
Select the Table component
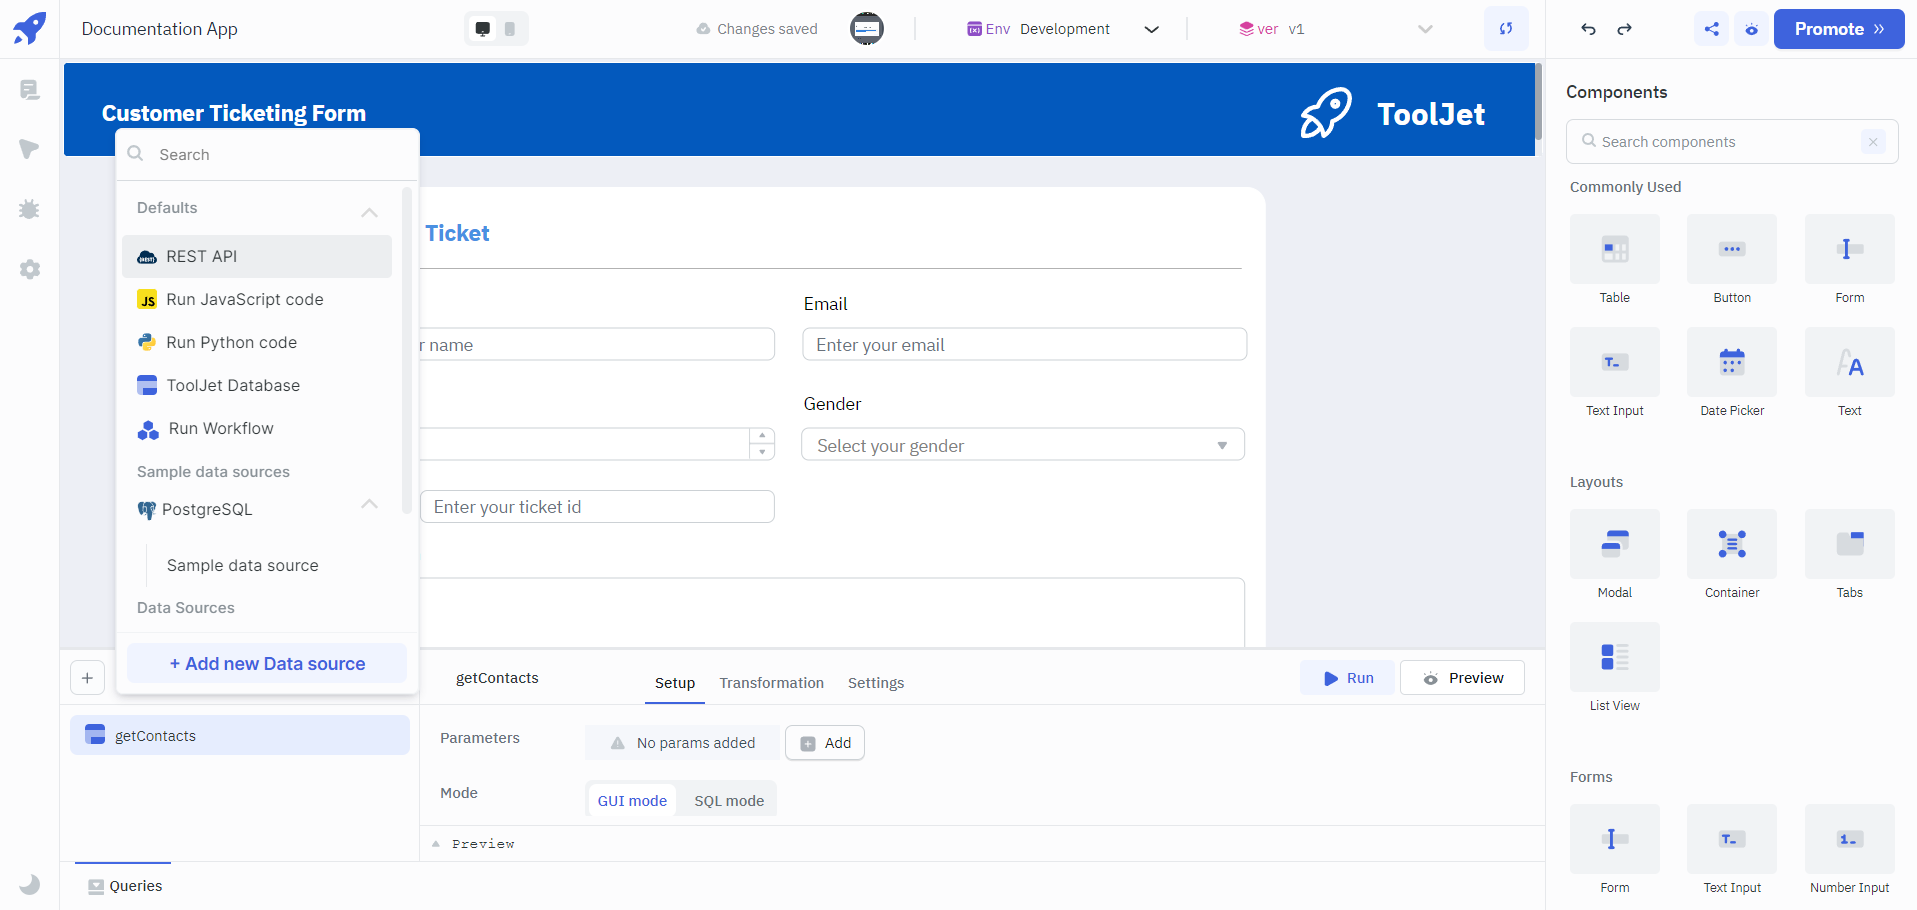1614,259
